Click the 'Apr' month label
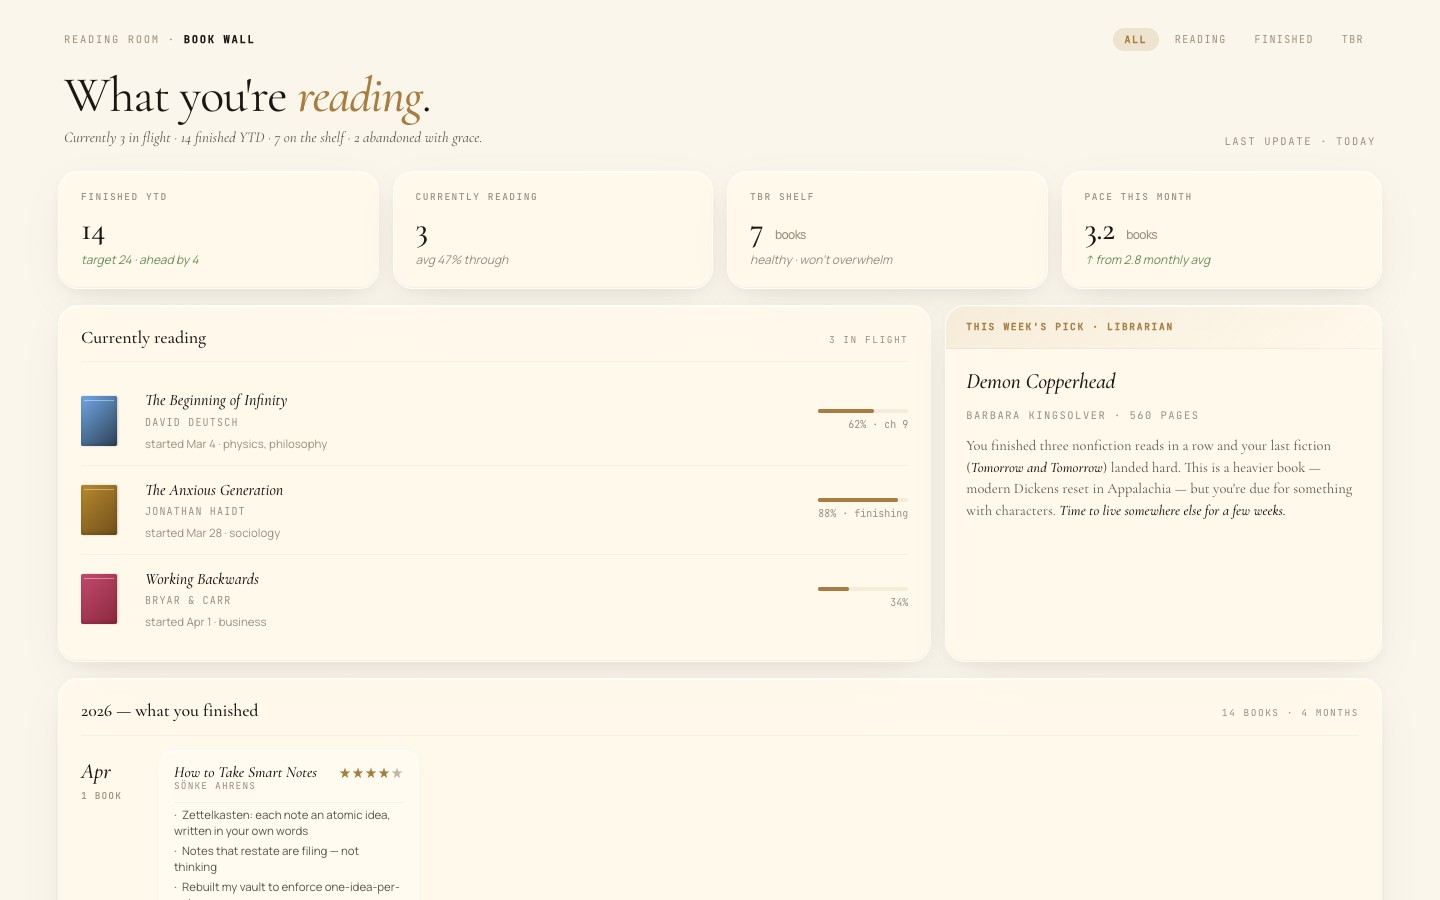The image size is (1440, 900). point(96,772)
